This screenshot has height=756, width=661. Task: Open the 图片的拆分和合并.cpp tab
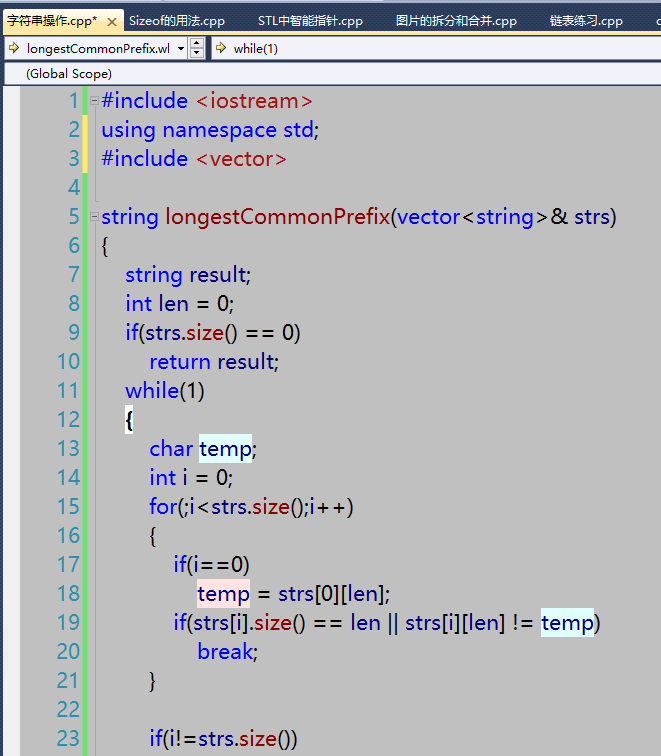pyautogui.click(x=456, y=21)
